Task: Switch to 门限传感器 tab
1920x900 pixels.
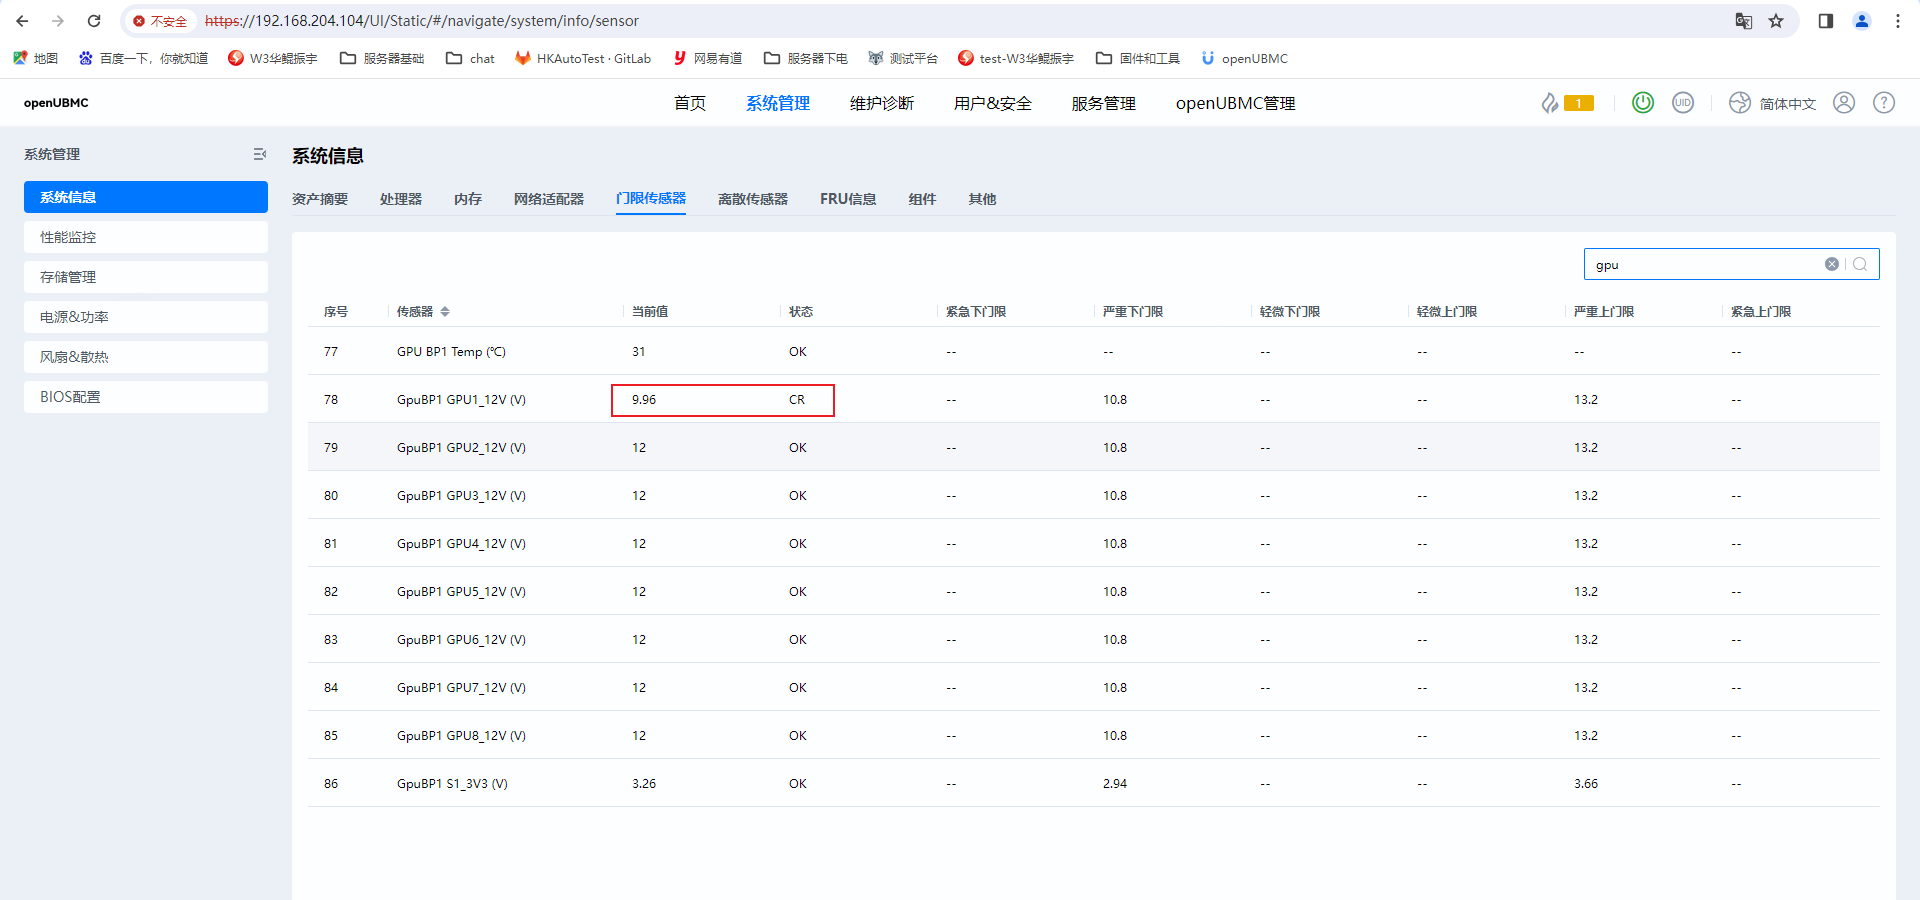Action: click(x=651, y=198)
